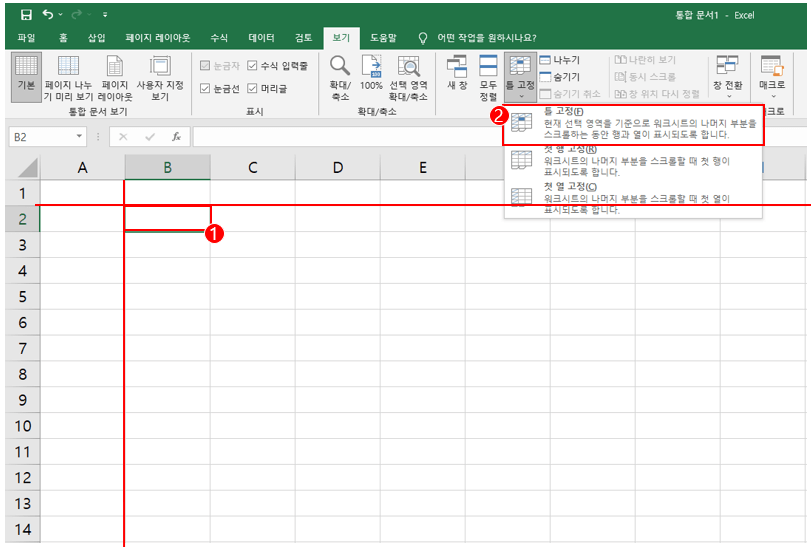Toggle the 눈금선 checkbox
Viewport: 811px width, 547px height.
[x=205, y=88]
